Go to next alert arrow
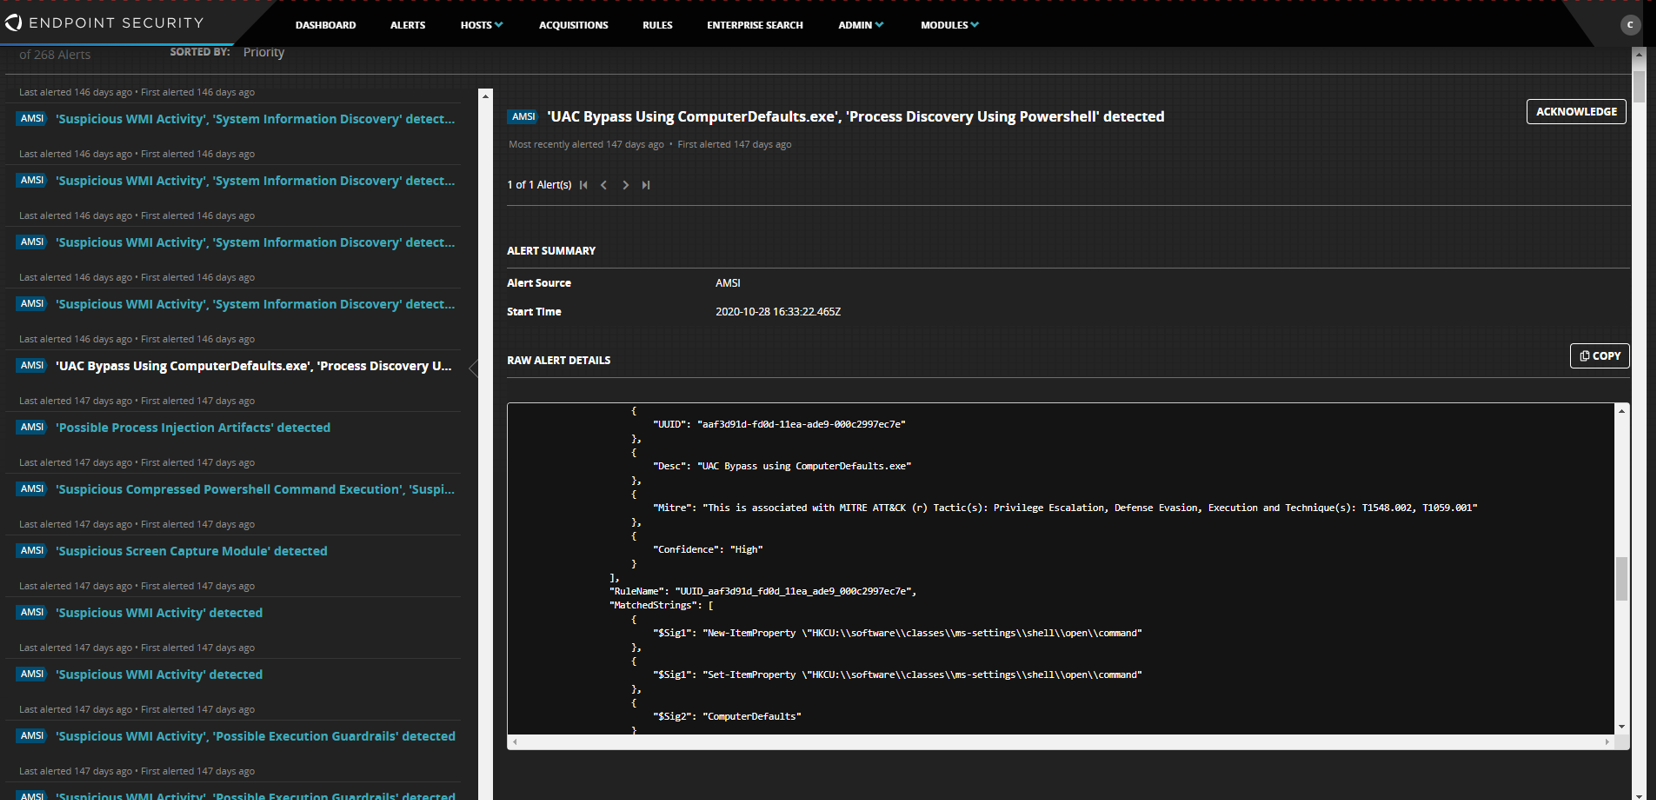The image size is (1656, 800). pyautogui.click(x=626, y=185)
